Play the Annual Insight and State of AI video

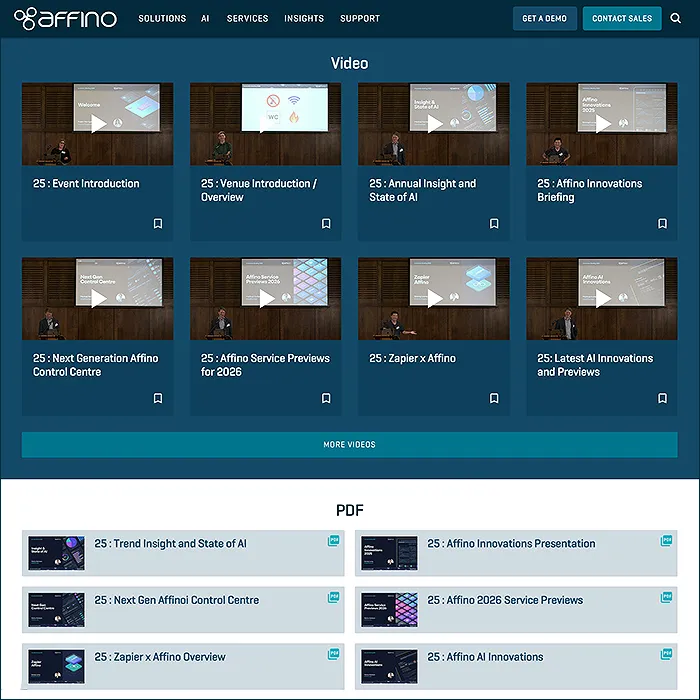(x=434, y=124)
